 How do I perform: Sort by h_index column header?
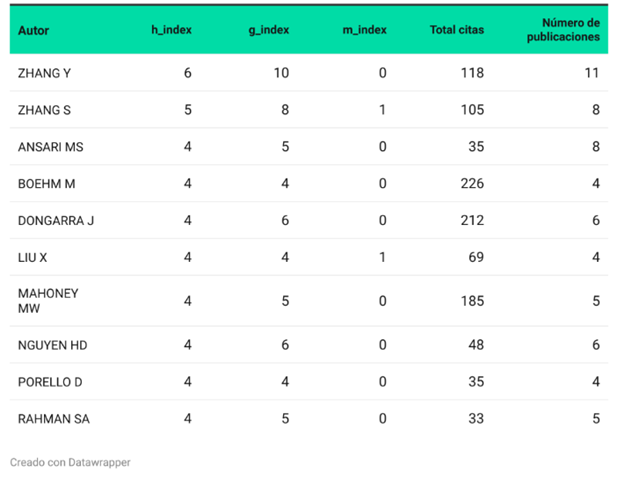point(171,30)
